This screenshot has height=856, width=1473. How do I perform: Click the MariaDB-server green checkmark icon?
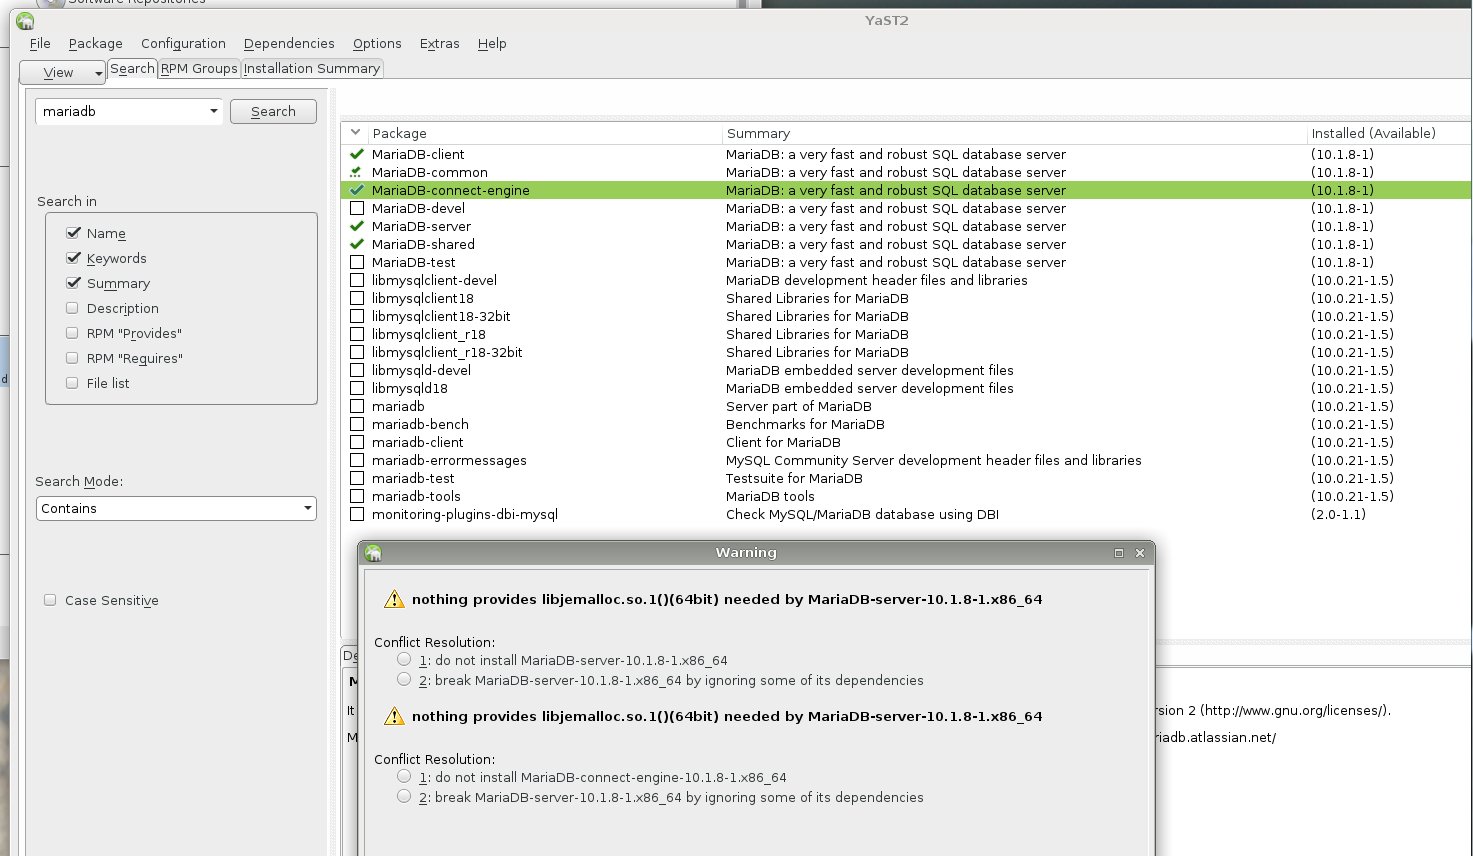(x=356, y=226)
